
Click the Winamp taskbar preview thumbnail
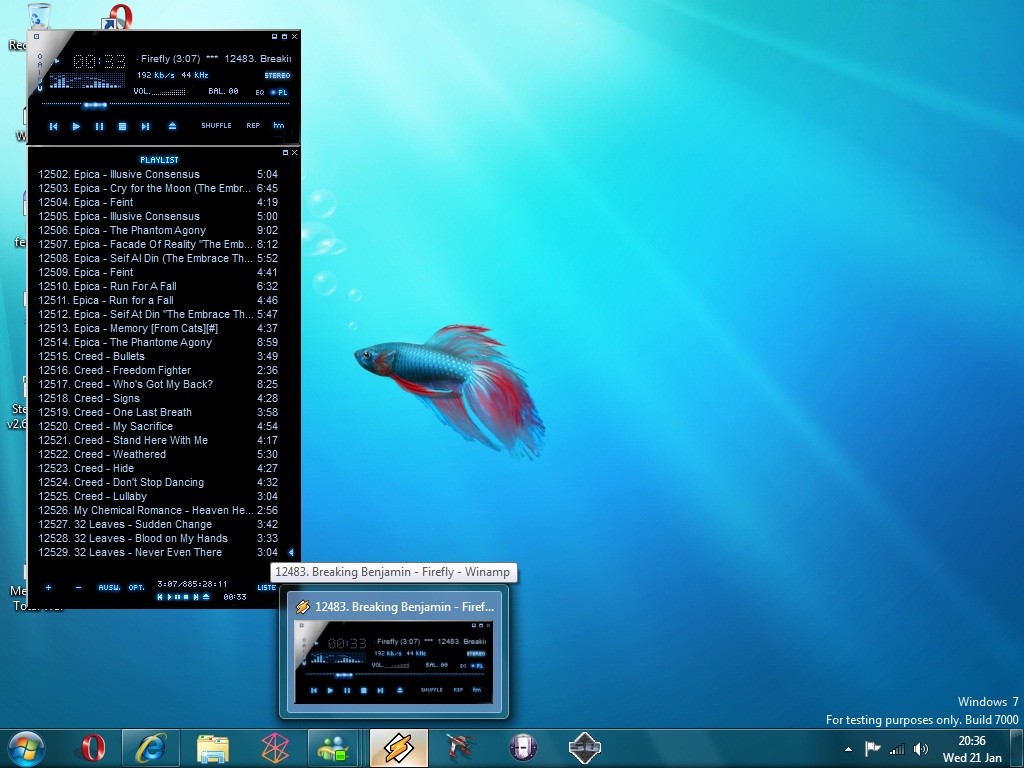(394, 663)
